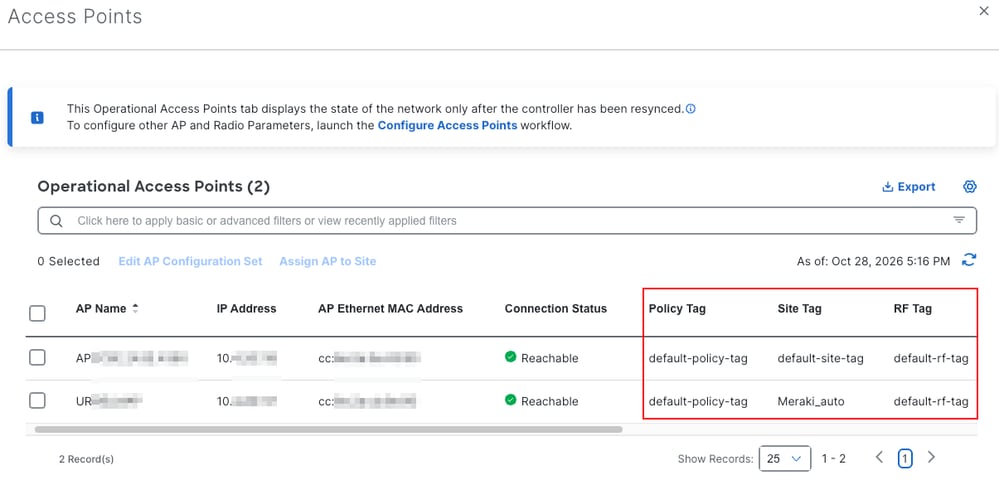Screen dimensions: 999x490
Task: Close the Access Points panel
Action: 984,11
